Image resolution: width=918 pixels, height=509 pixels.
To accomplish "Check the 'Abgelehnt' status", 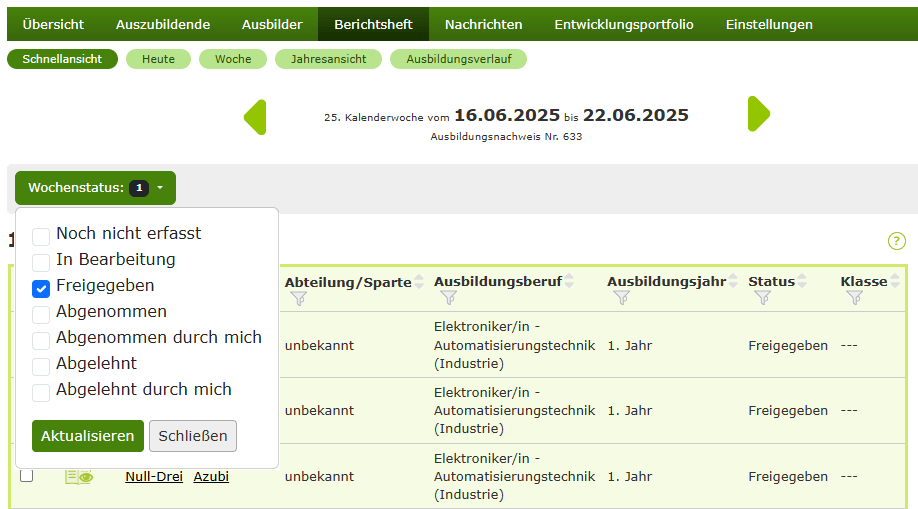I will (x=41, y=366).
